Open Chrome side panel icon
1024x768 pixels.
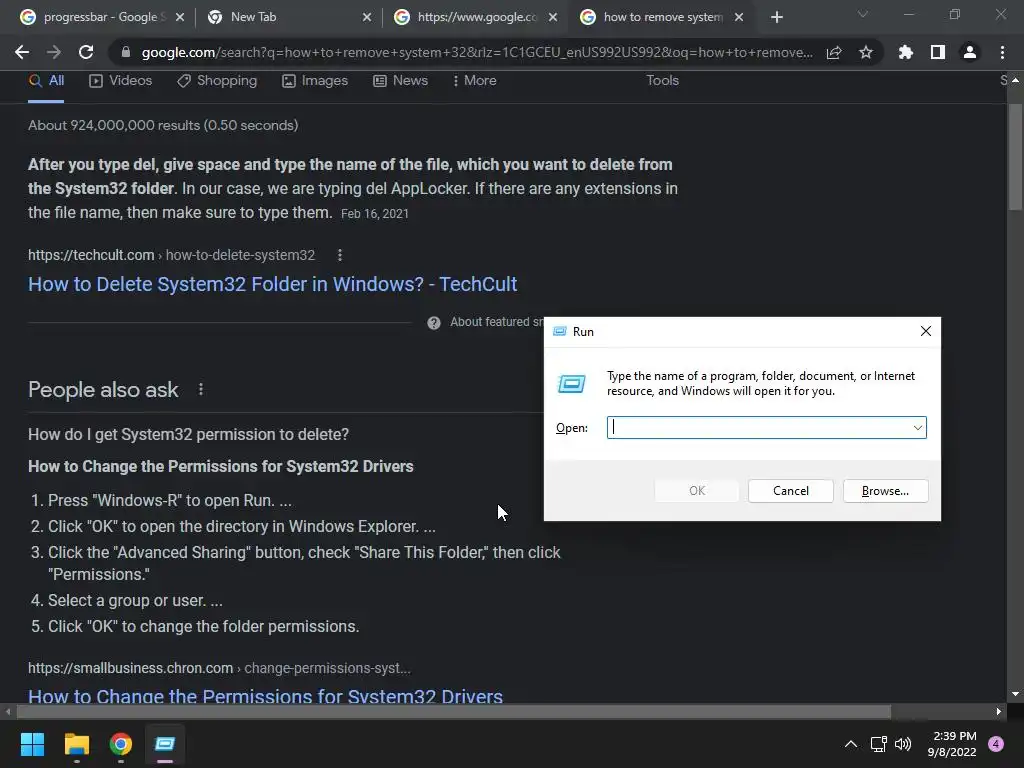(x=938, y=52)
